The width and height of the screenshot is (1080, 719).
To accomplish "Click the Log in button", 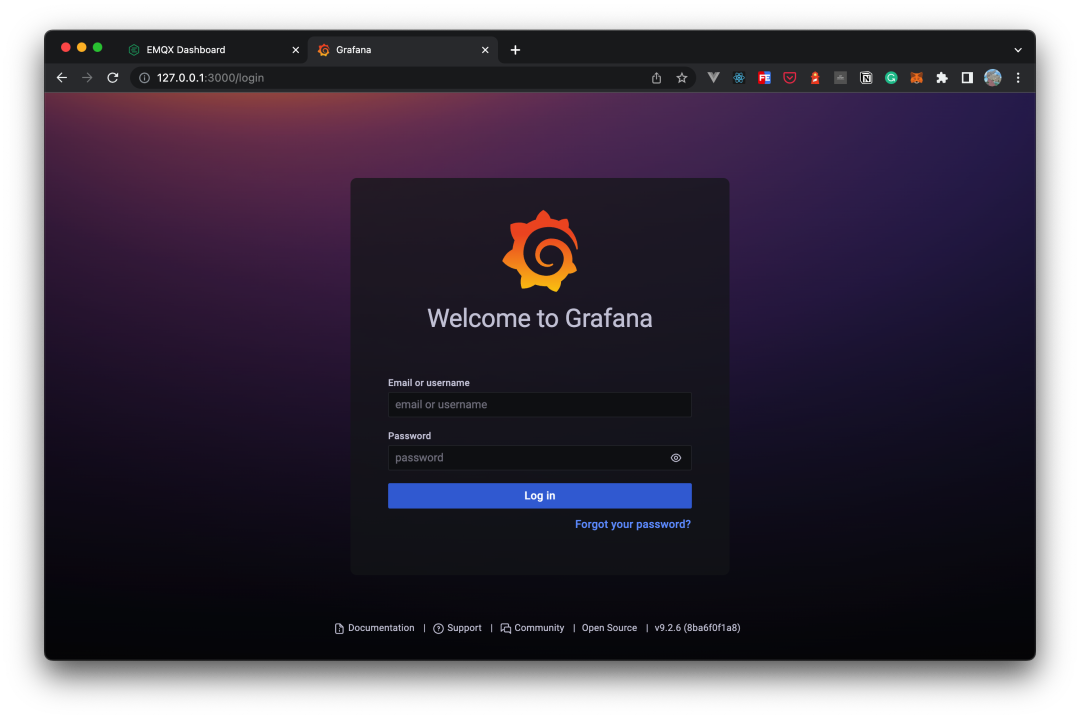I will [x=539, y=496].
